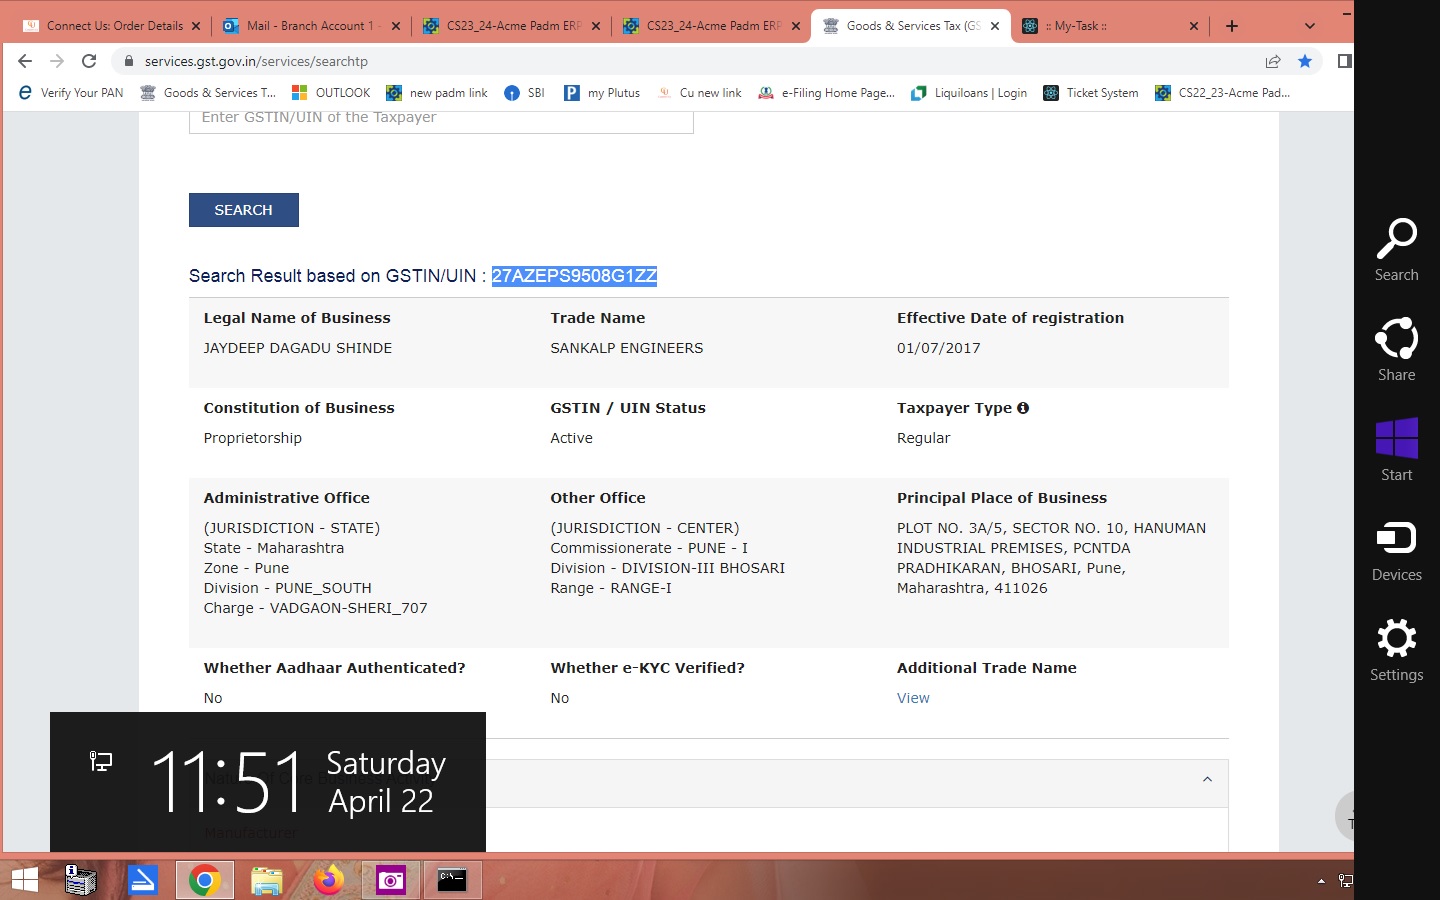Open the Share charm

point(1397,349)
